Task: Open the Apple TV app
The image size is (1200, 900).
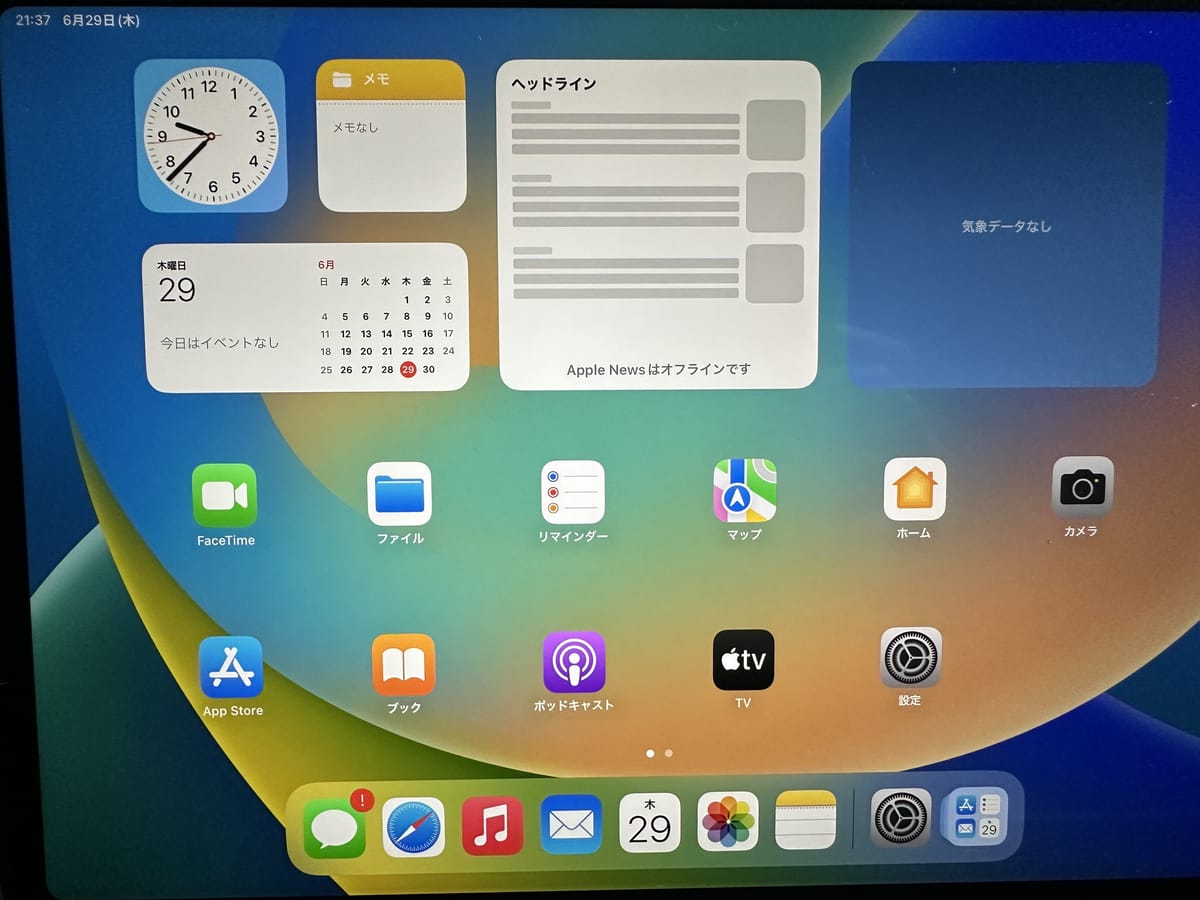Action: tap(743, 660)
